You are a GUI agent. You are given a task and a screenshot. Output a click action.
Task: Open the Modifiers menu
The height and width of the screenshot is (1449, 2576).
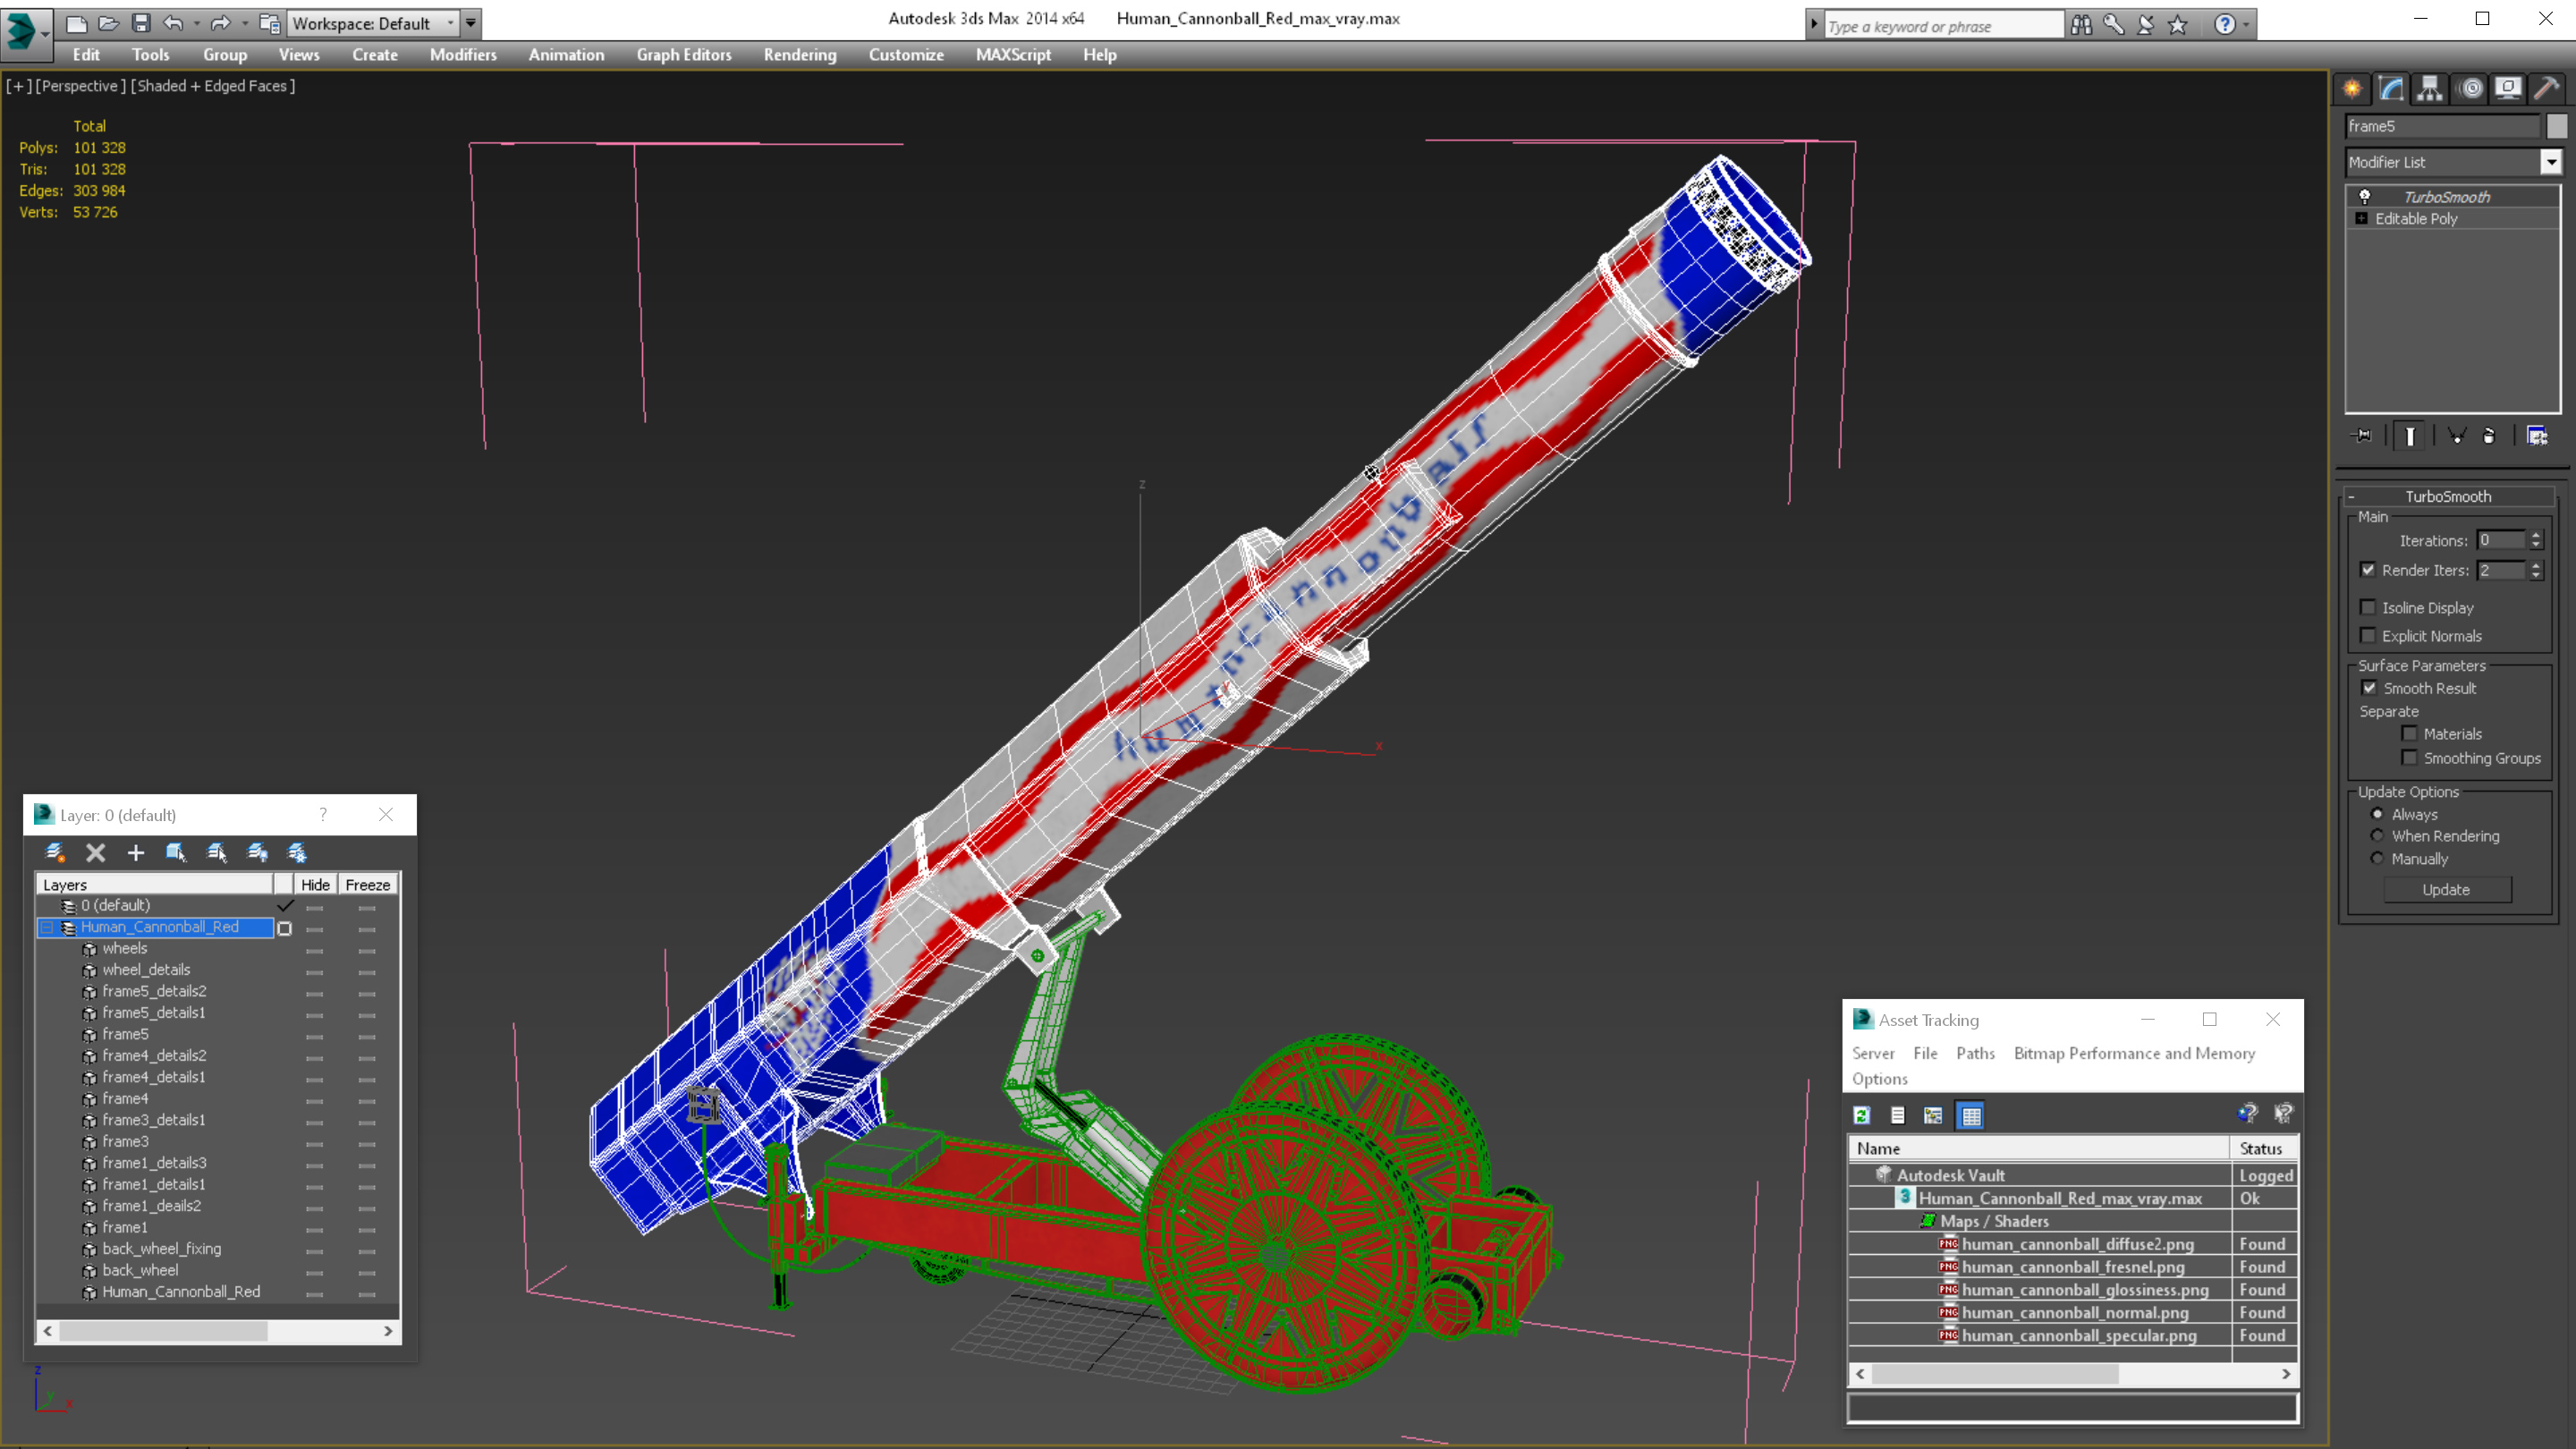pyautogui.click(x=463, y=55)
